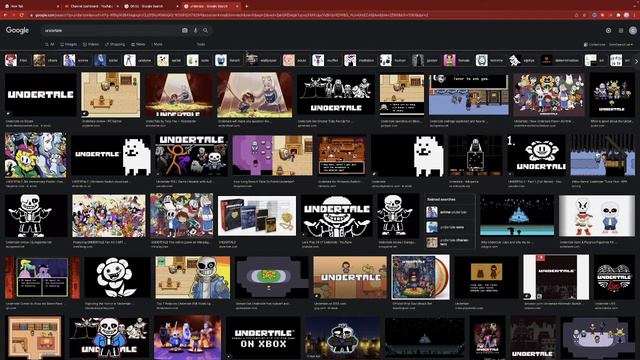The image size is (640, 360).
Task: Go back using the browser back arrow
Action: 5,15
